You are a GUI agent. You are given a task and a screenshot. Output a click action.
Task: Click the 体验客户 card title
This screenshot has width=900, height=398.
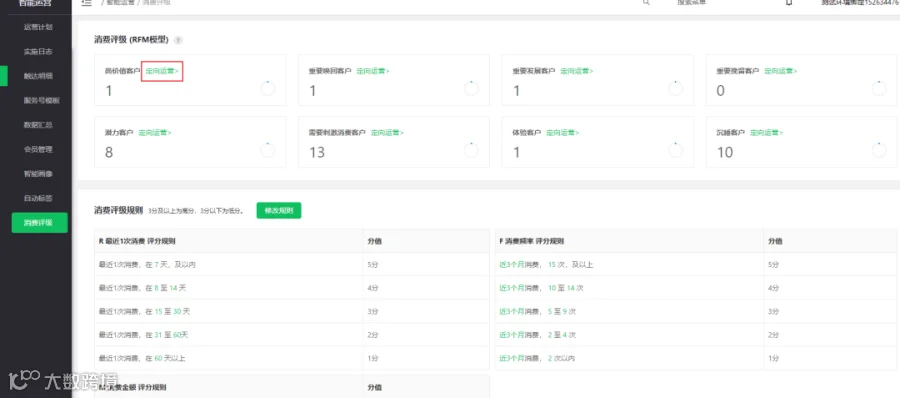tap(526, 133)
